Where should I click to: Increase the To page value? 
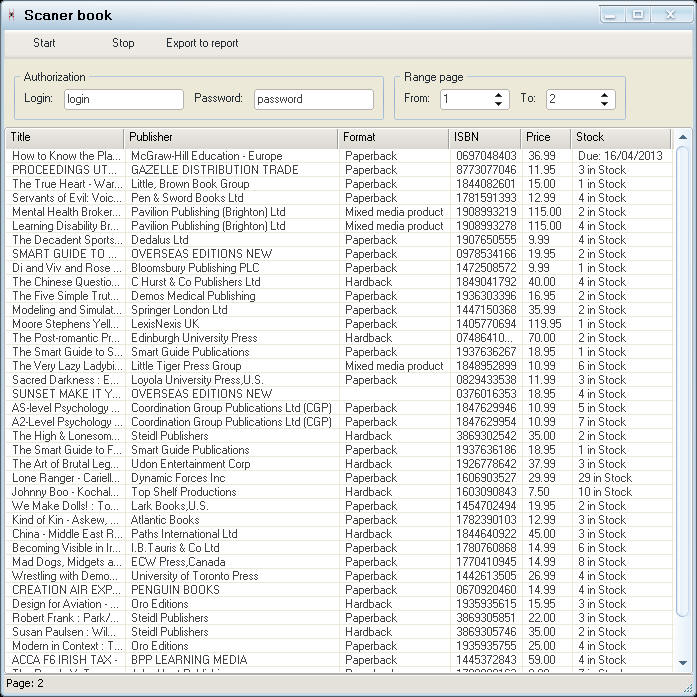605,95
